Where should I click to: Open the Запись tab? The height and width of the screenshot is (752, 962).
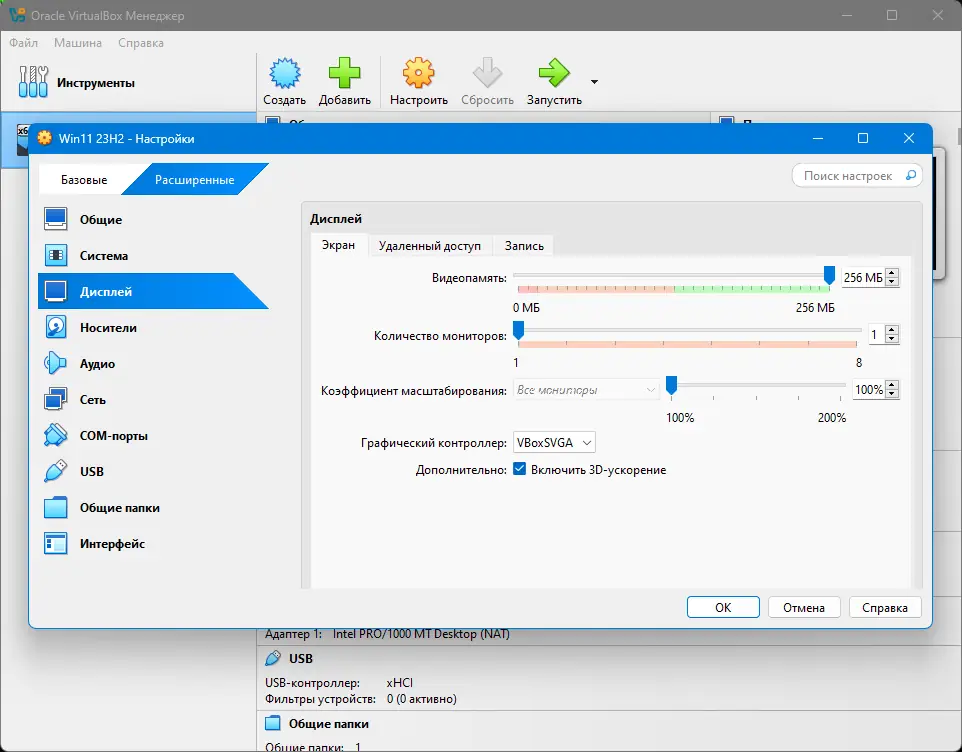point(524,246)
